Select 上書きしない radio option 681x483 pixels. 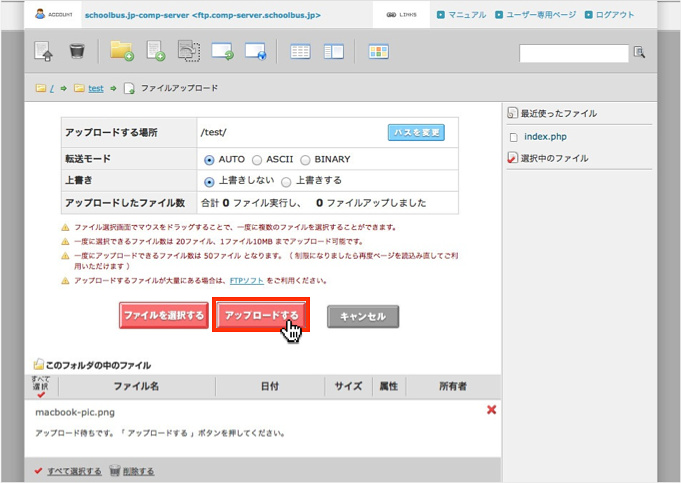pyautogui.click(x=209, y=182)
